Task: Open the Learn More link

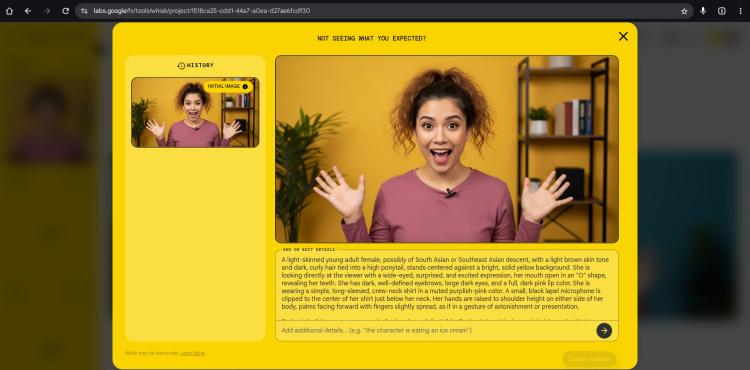Action: click(192, 353)
